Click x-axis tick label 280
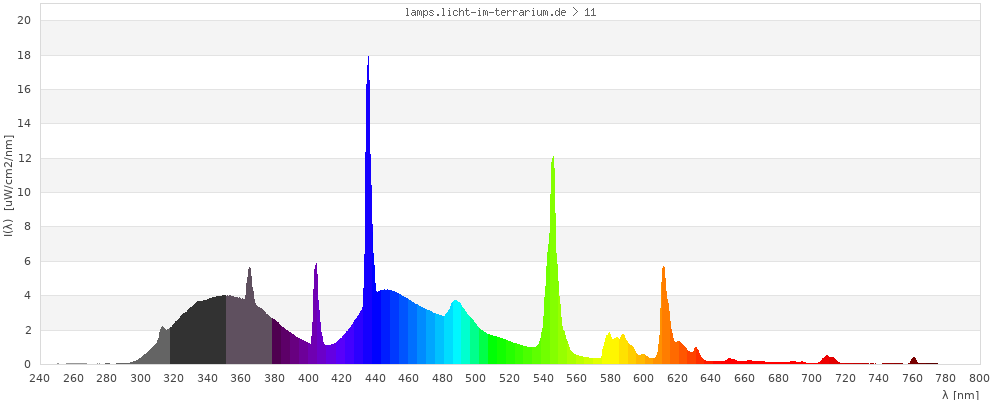This screenshot has height=400, width=1000. [107, 378]
